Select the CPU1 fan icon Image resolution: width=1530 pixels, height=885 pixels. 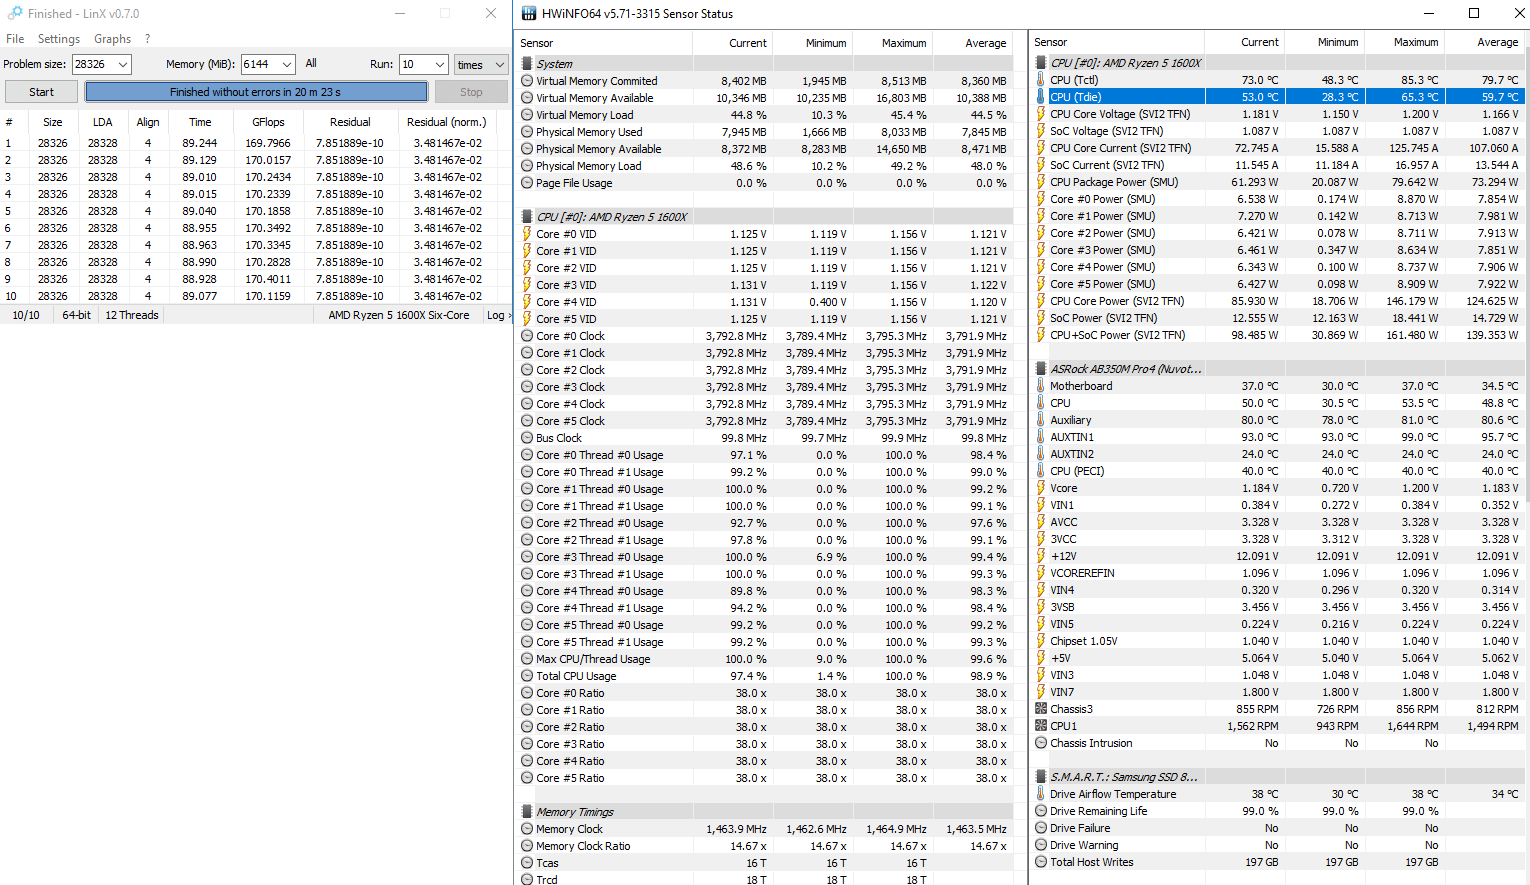(x=1041, y=726)
